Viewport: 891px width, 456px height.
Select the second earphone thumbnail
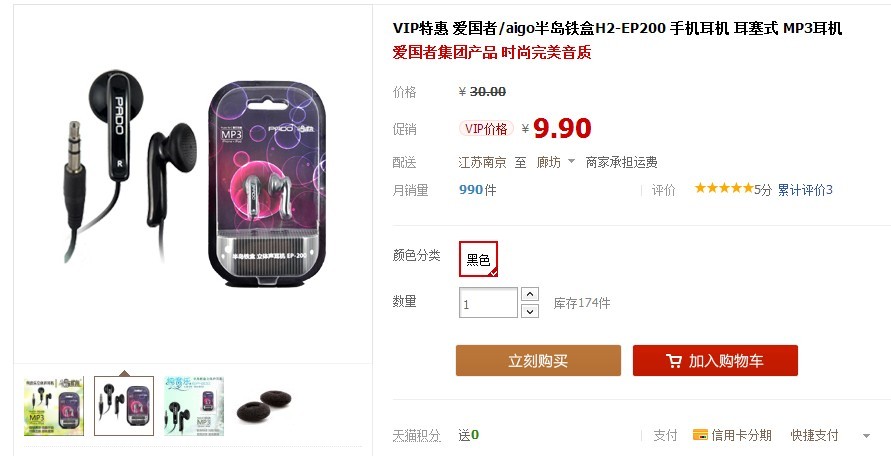click(124, 406)
